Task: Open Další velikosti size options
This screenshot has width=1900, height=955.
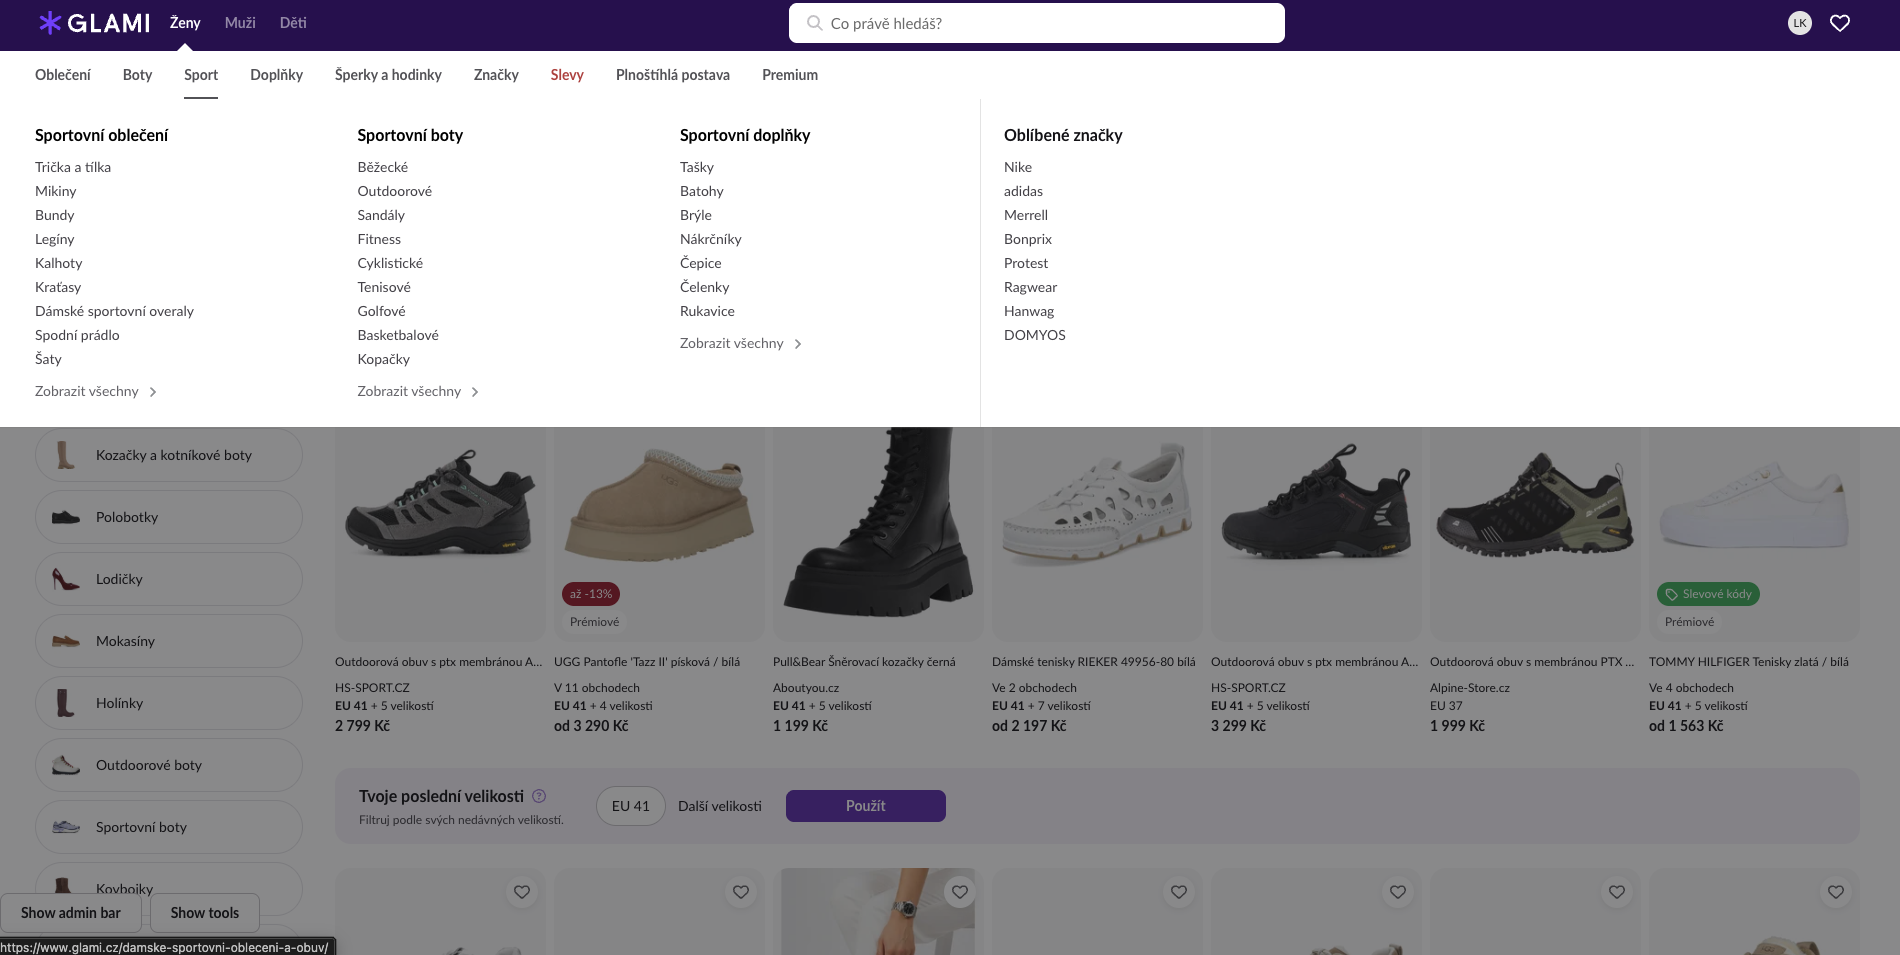Action: [720, 806]
